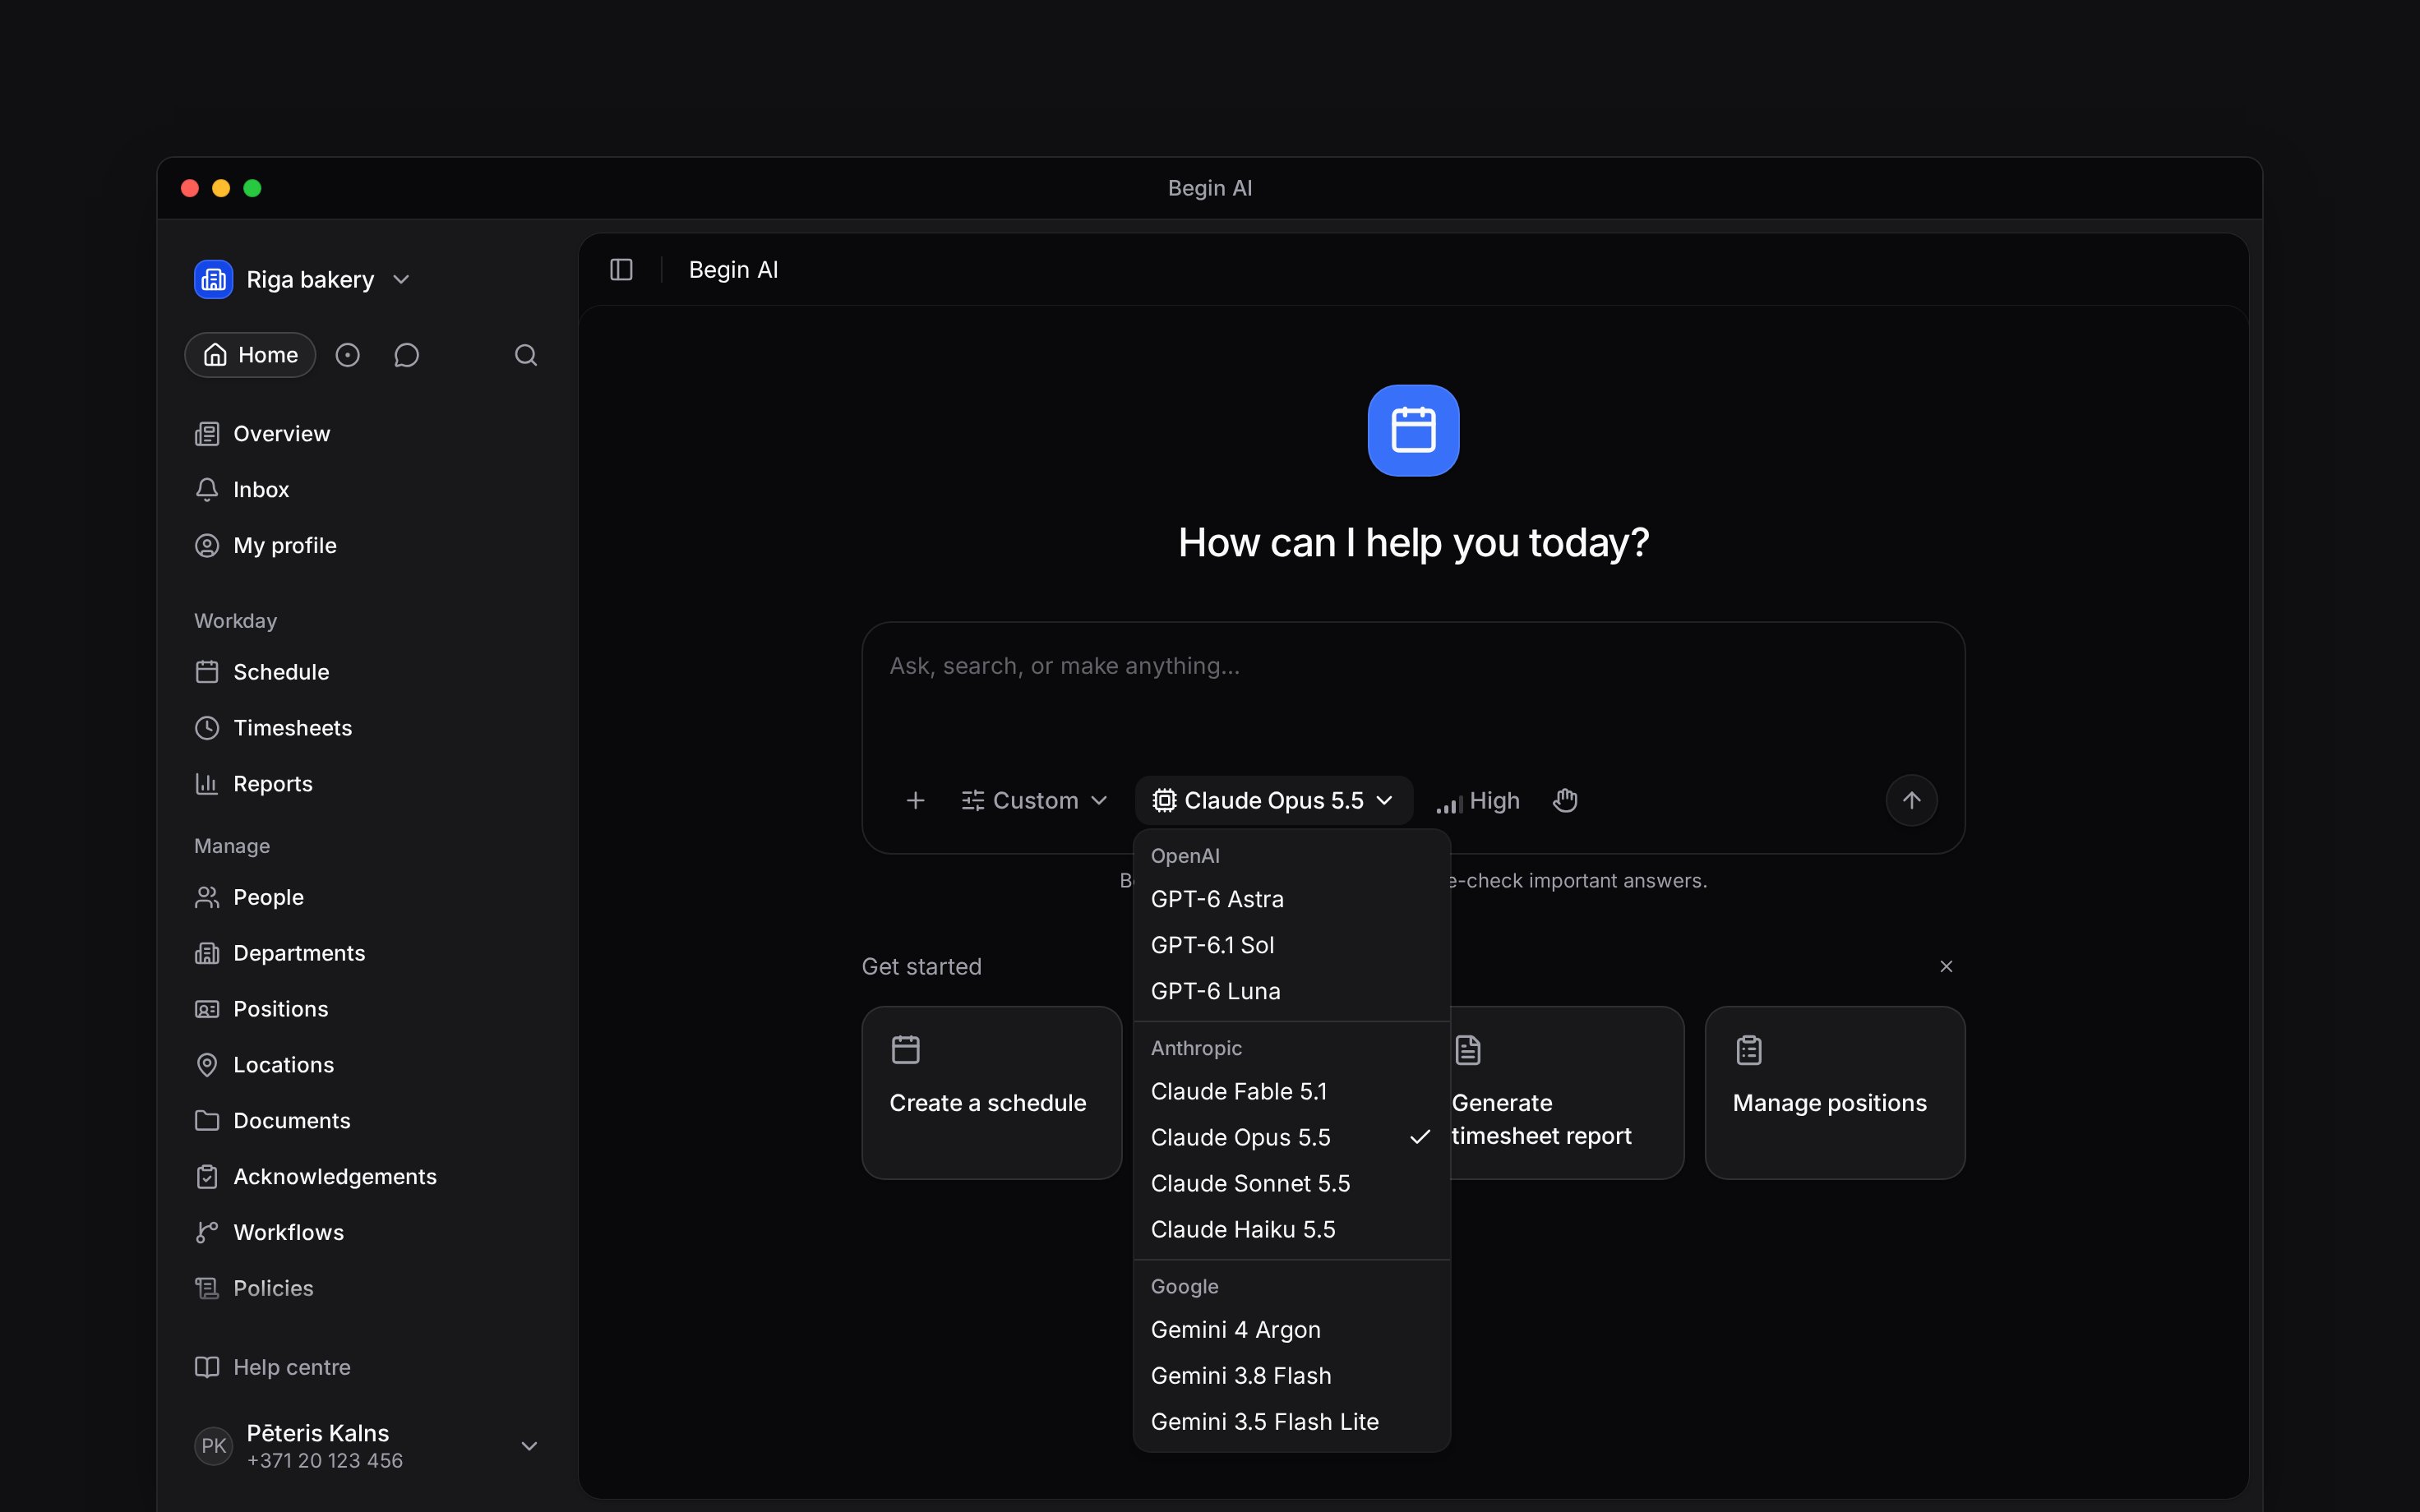The height and width of the screenshot is (1512, 2420).
Task: Toggle the sidebar panel icon
Action: coord(621,270)
